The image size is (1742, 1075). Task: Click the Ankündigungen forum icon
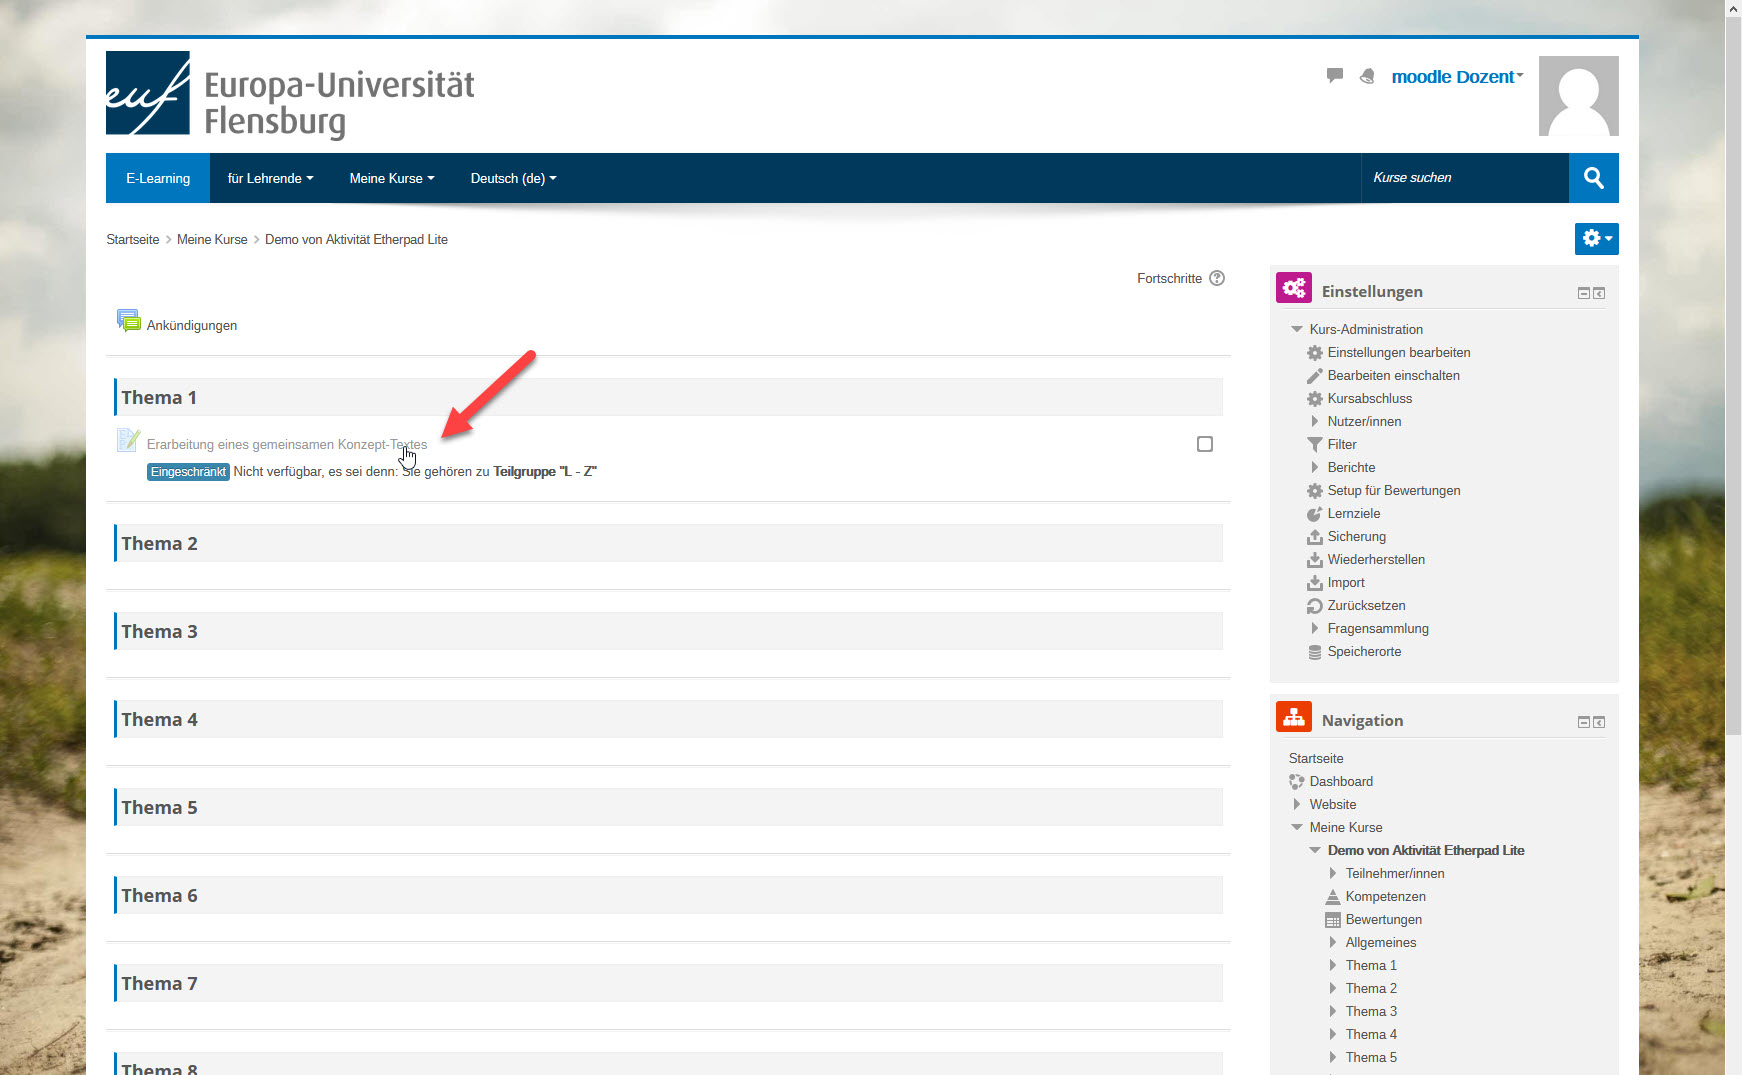click(x=128, y=322)
